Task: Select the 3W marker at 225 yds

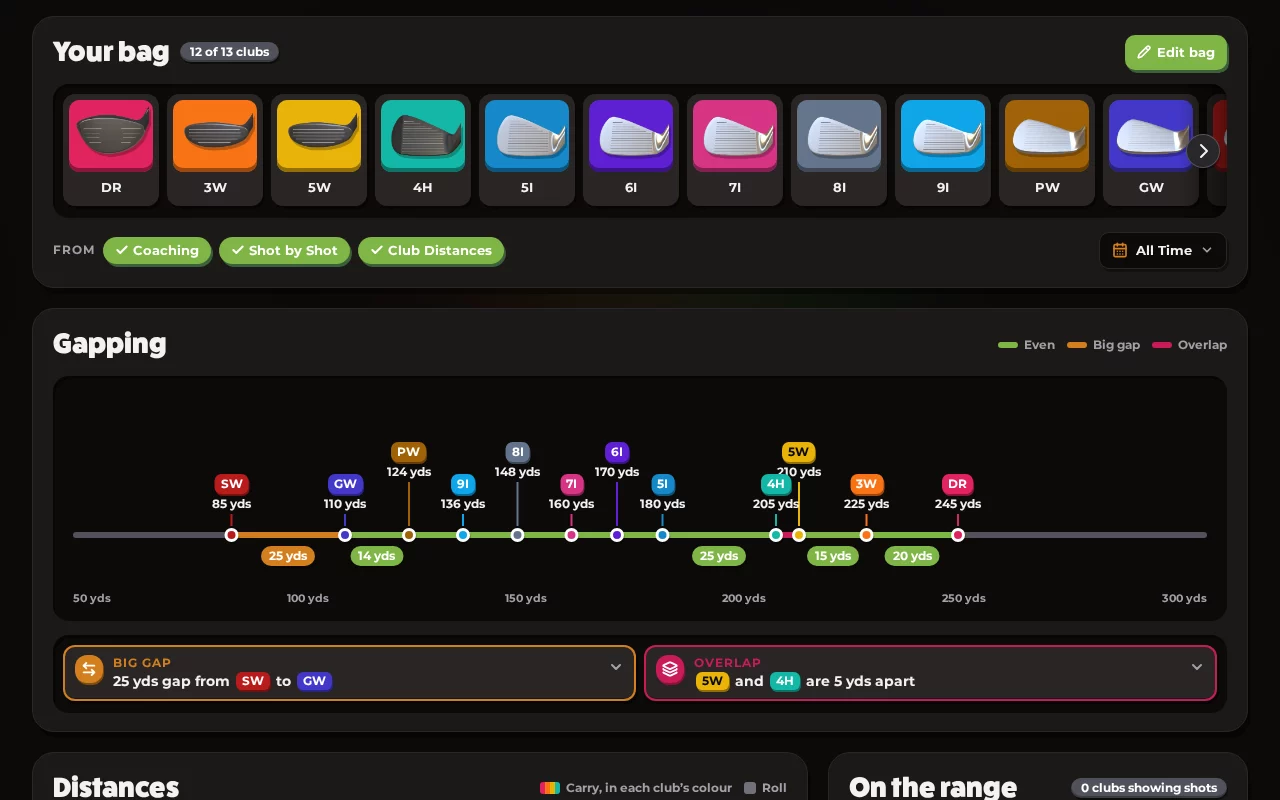Action: (x=866, y=535)
